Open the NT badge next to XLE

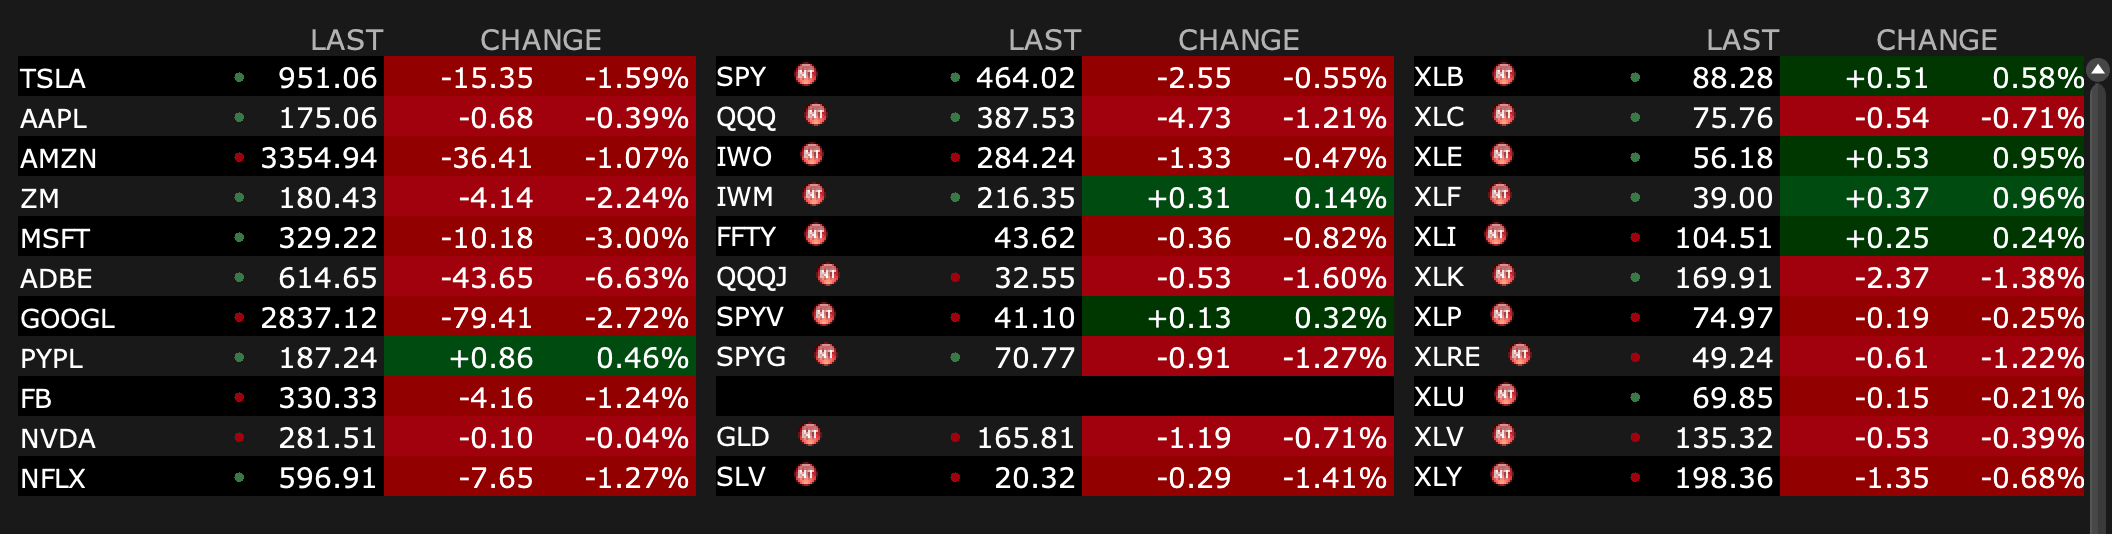coord(1502,155)
